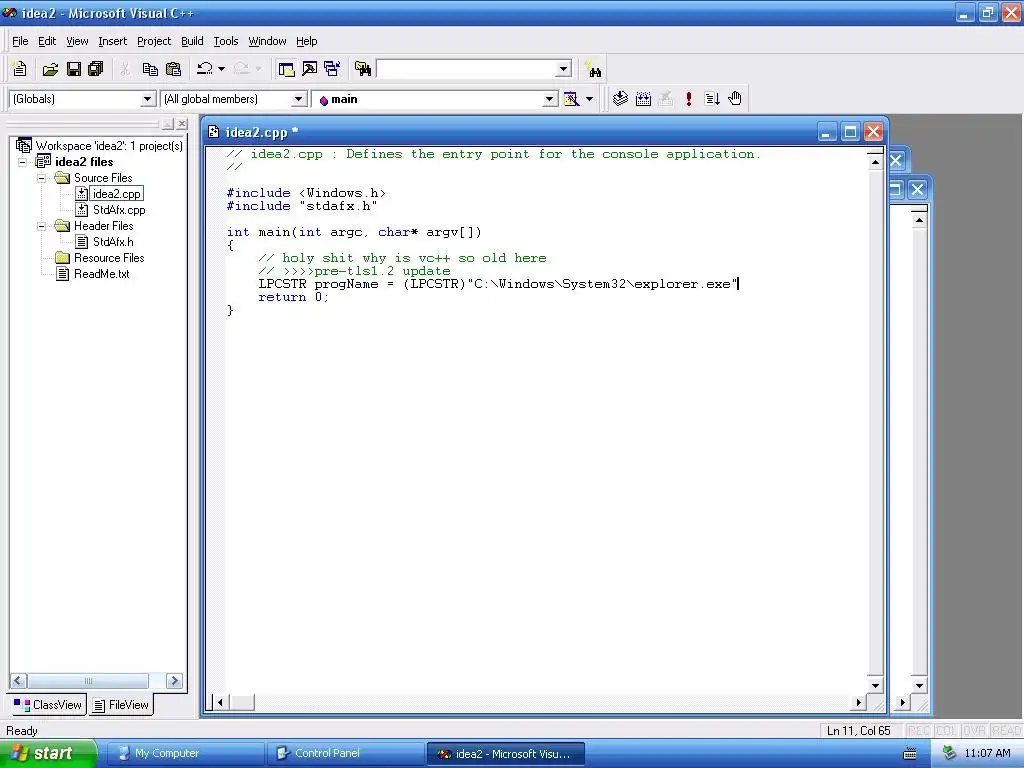Select the Resource Files folder
1024x768 pixels.
[109, 258]
